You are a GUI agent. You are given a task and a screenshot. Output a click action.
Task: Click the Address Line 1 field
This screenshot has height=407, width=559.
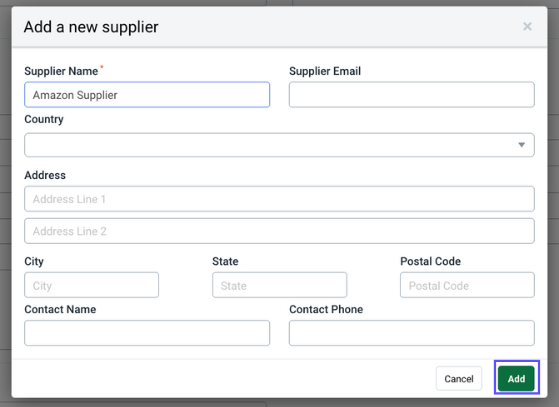tap(280, 199)
